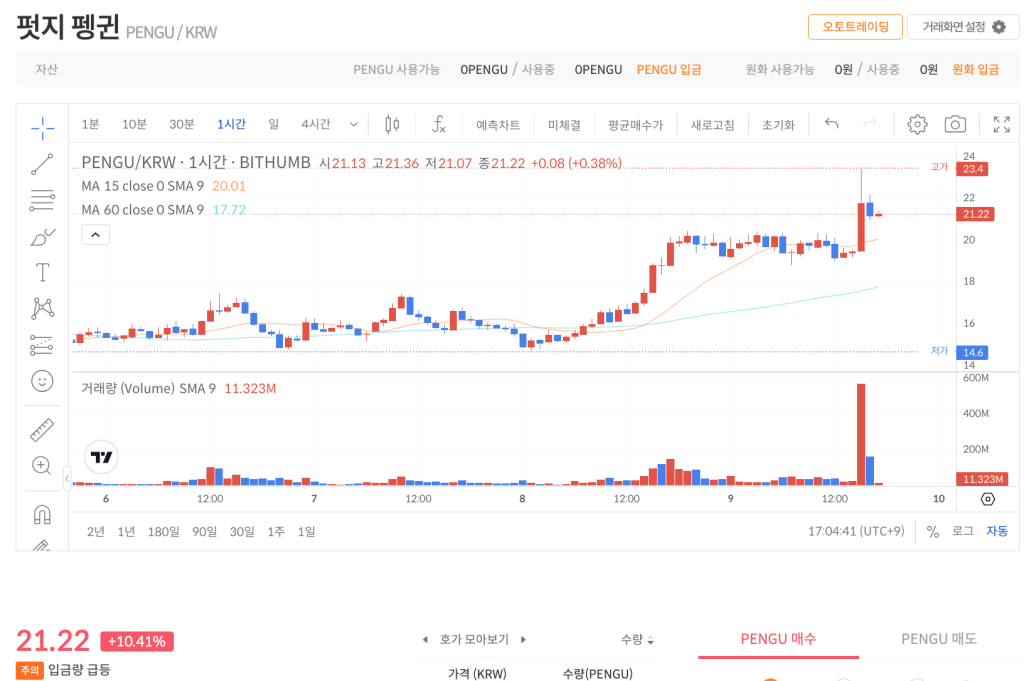
Task: Click MA 15 close indicator legend
Action: [x=163, y=186]
